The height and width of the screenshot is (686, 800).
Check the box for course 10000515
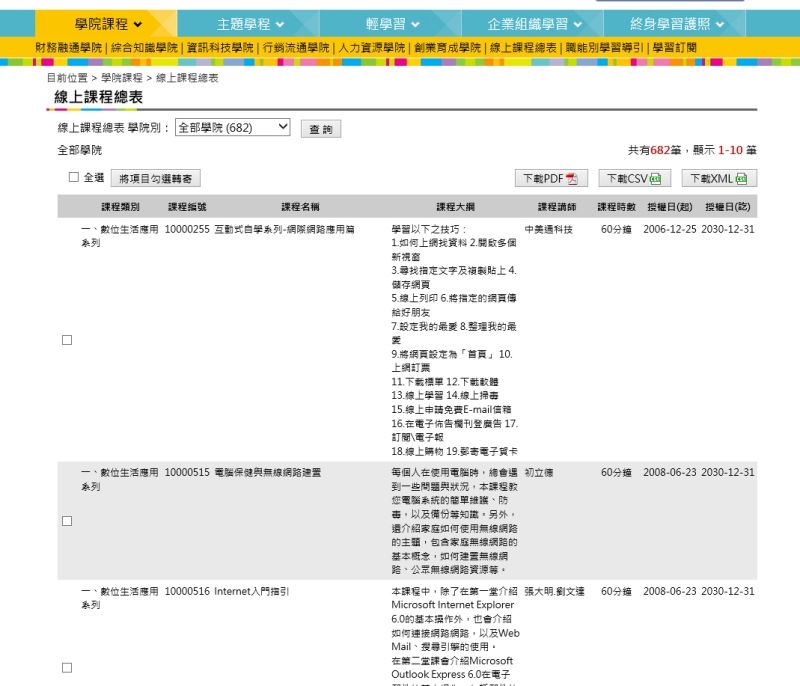click(67, 521)
